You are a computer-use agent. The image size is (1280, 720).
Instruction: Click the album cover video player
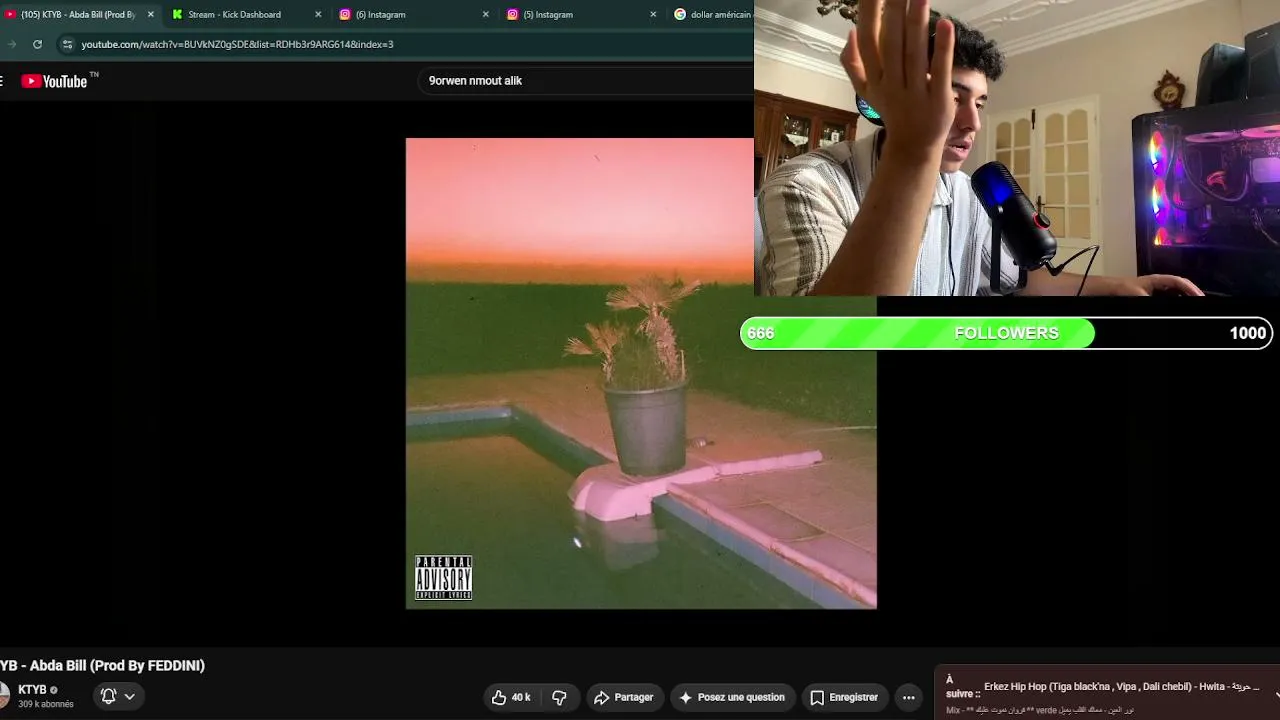[641, 373]
